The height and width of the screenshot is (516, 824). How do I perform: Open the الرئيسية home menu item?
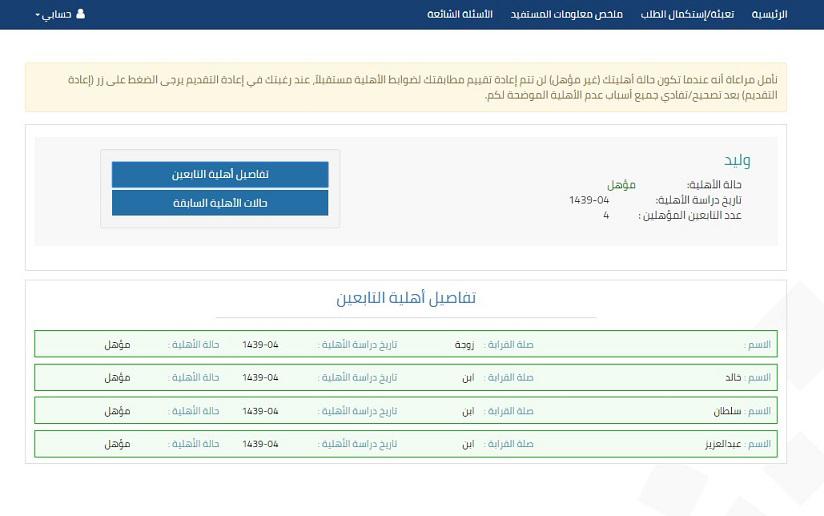769,14
